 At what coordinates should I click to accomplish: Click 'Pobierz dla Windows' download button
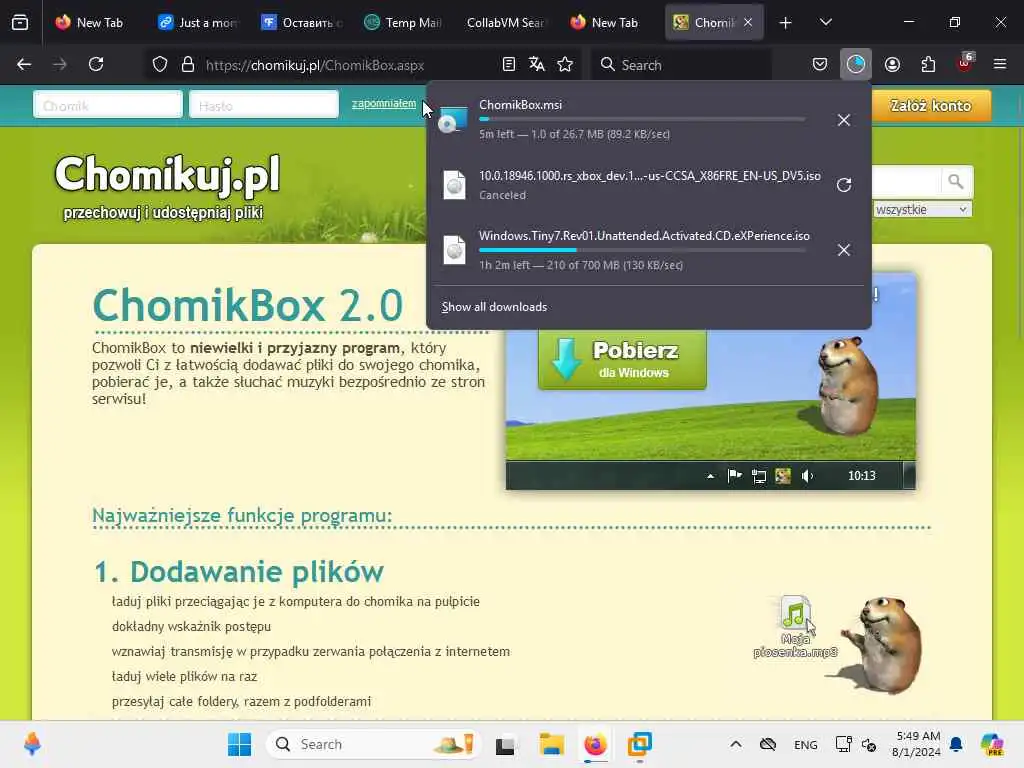point(622,359)
